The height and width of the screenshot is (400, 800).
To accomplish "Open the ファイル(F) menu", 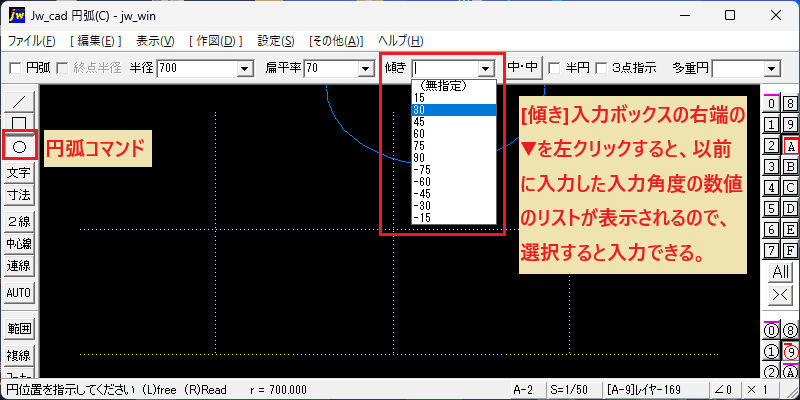I will (32, 41).
